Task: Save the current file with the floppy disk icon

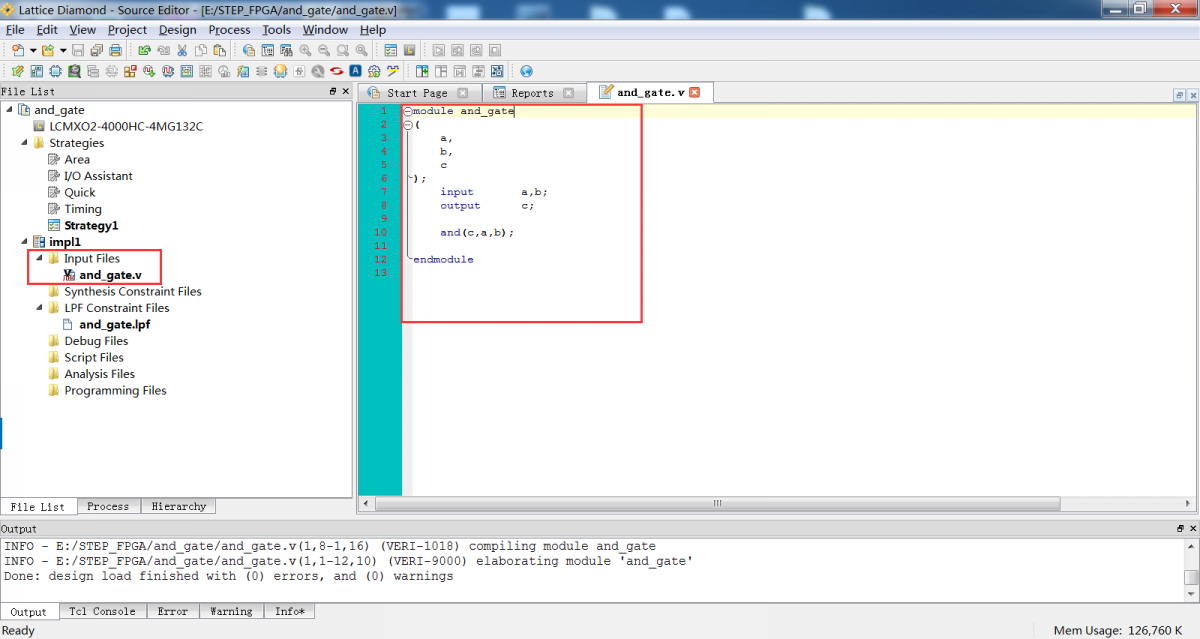Action: pos(78,50)
